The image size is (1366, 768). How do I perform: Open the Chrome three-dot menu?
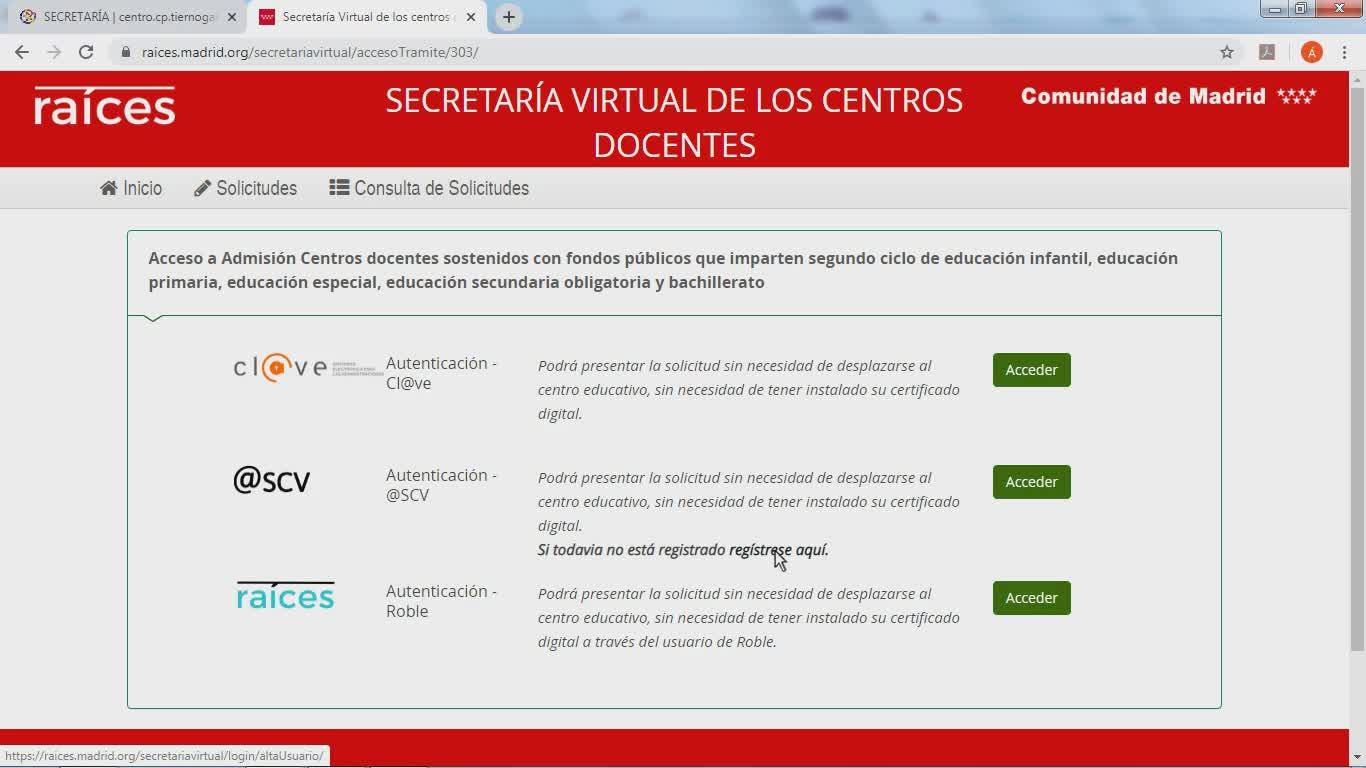coord(1344,52)
